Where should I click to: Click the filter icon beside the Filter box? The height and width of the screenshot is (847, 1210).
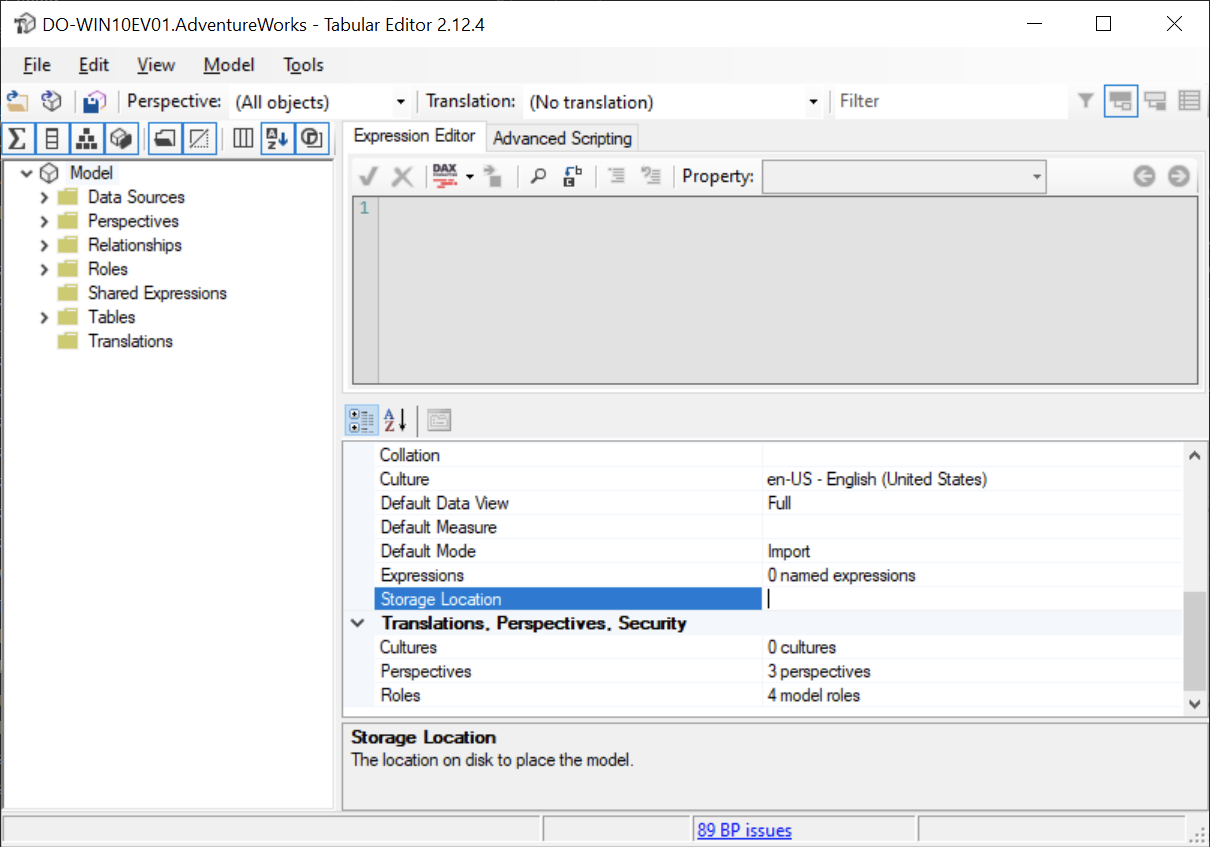[x=1086, y=101]
